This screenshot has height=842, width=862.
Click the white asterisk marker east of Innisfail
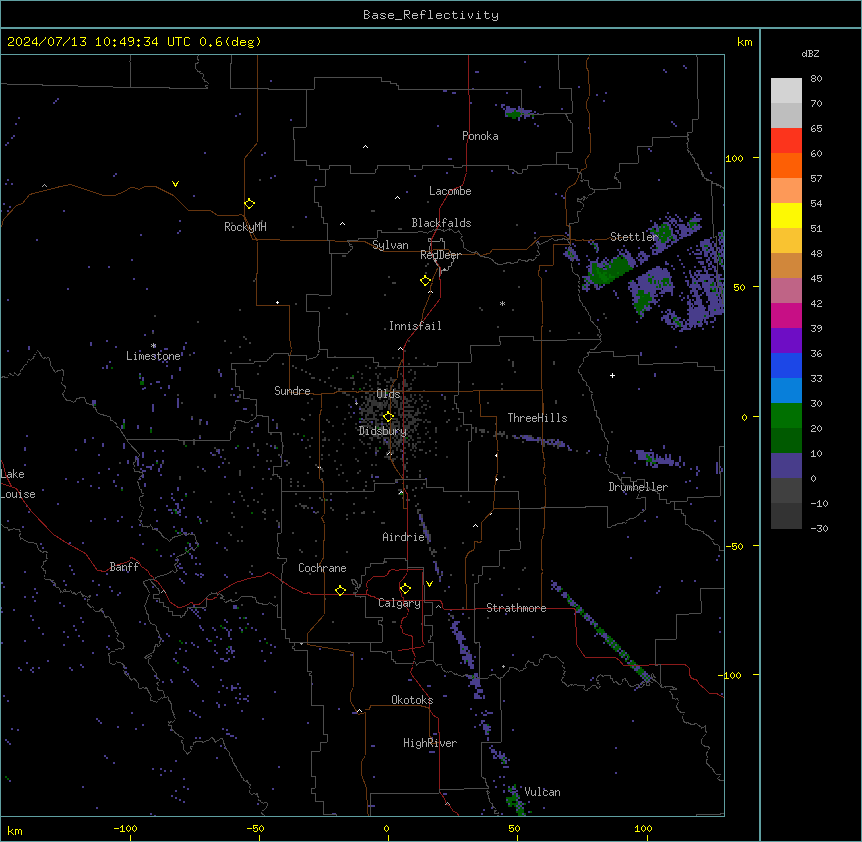[x=502, y=303]
